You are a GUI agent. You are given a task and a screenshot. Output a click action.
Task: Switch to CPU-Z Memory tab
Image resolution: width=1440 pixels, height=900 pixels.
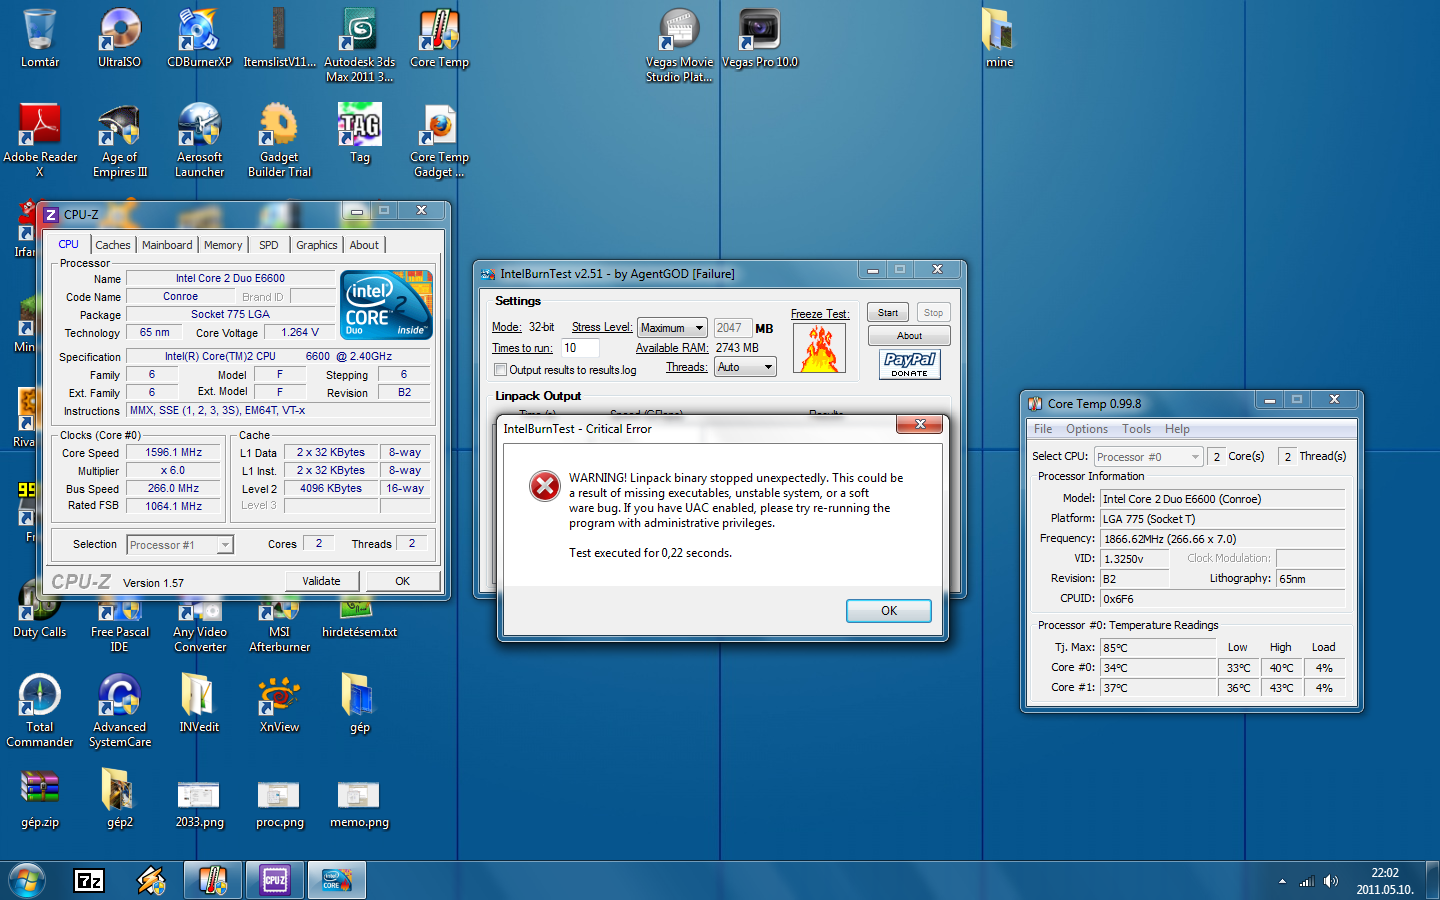223,245
